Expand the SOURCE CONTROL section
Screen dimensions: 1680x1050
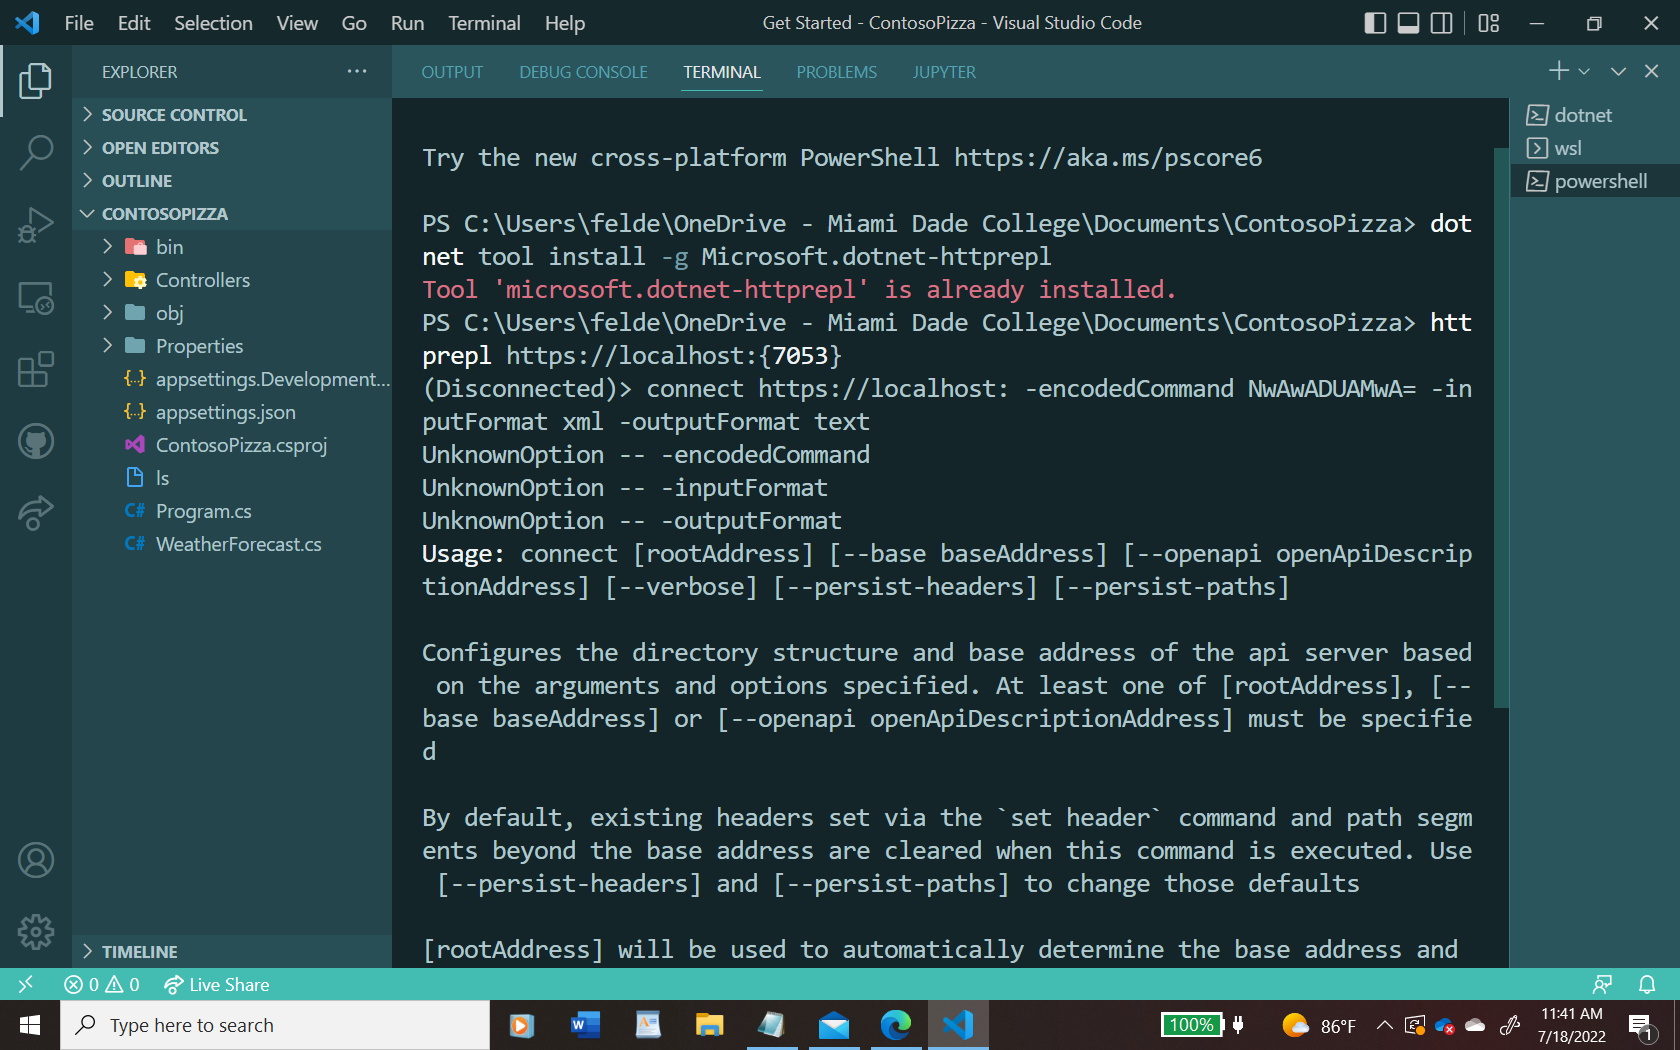(232, 115)
